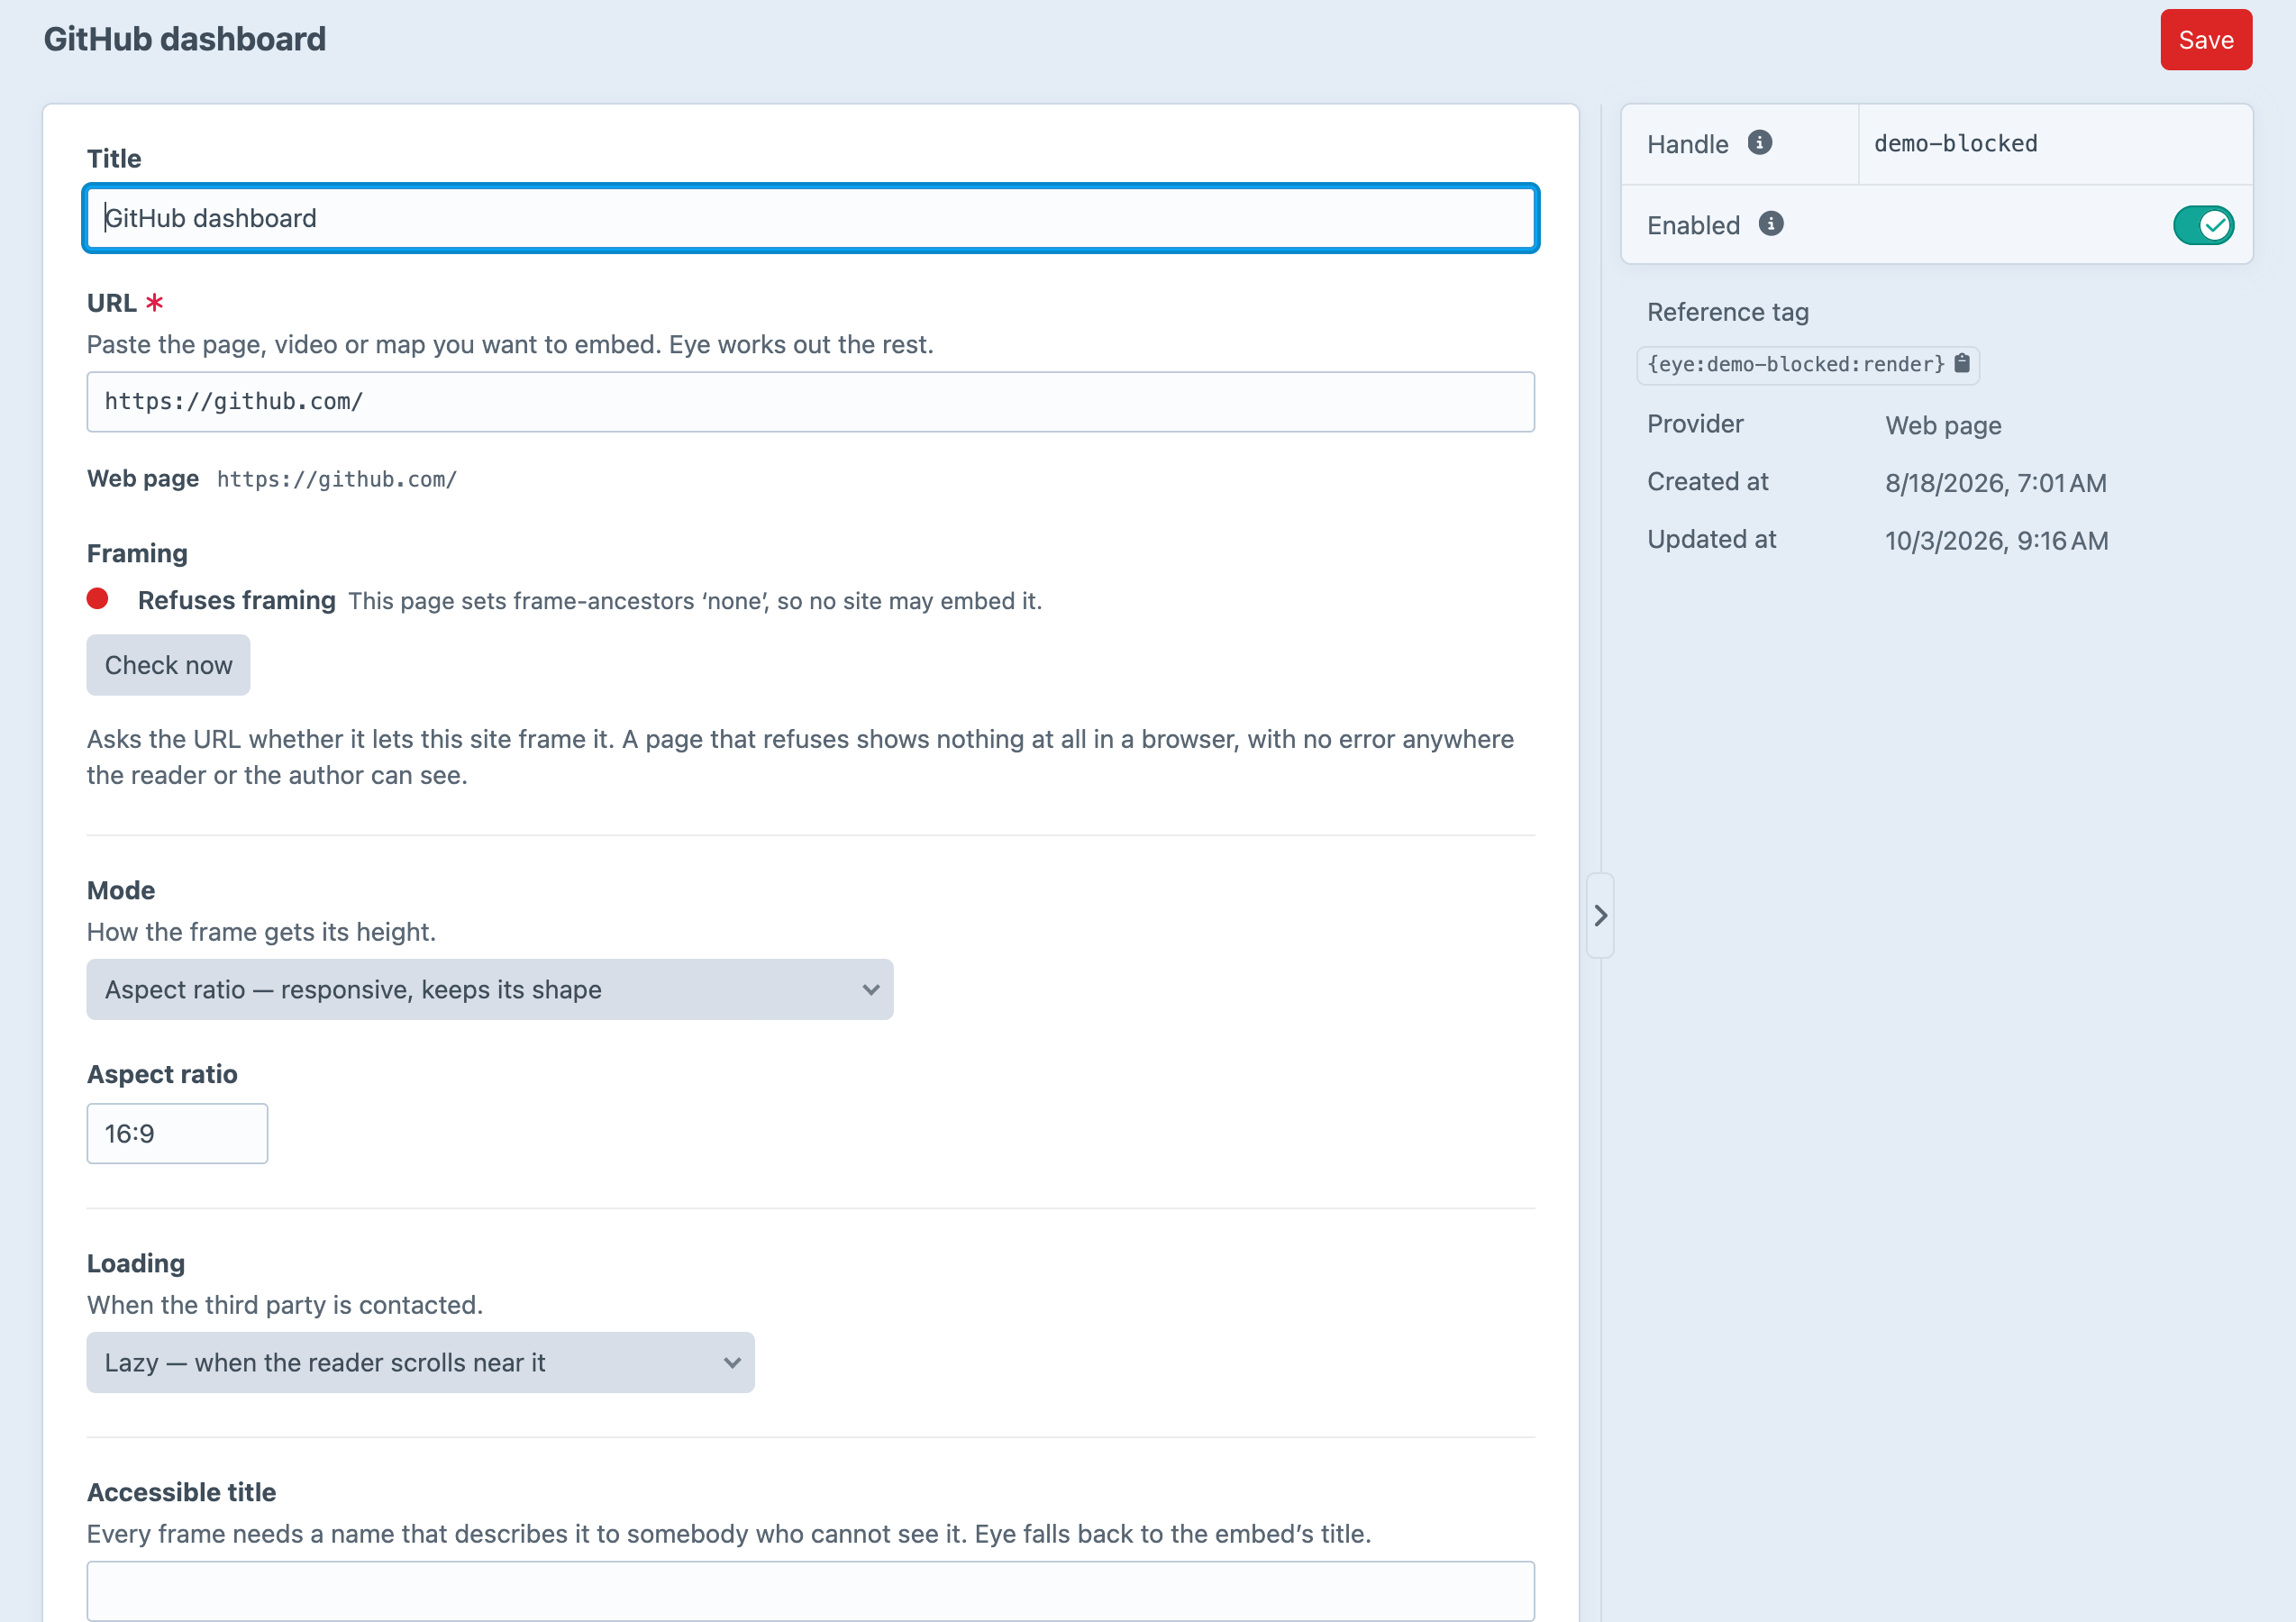The image size is (2296, 1622).
Task: Click the 16:9 aspect ratio field
Action: point(177,1134)
